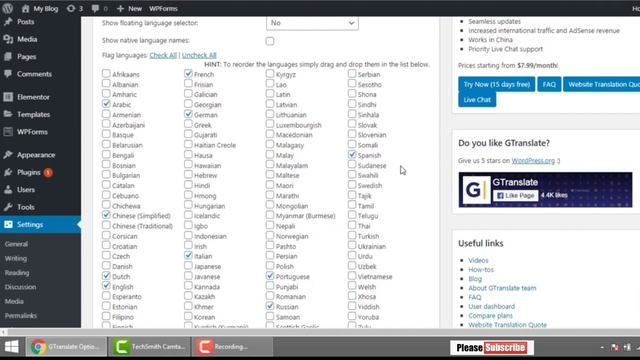
Task: Toggle Show native language names checkbox
Action: (270, 41)
